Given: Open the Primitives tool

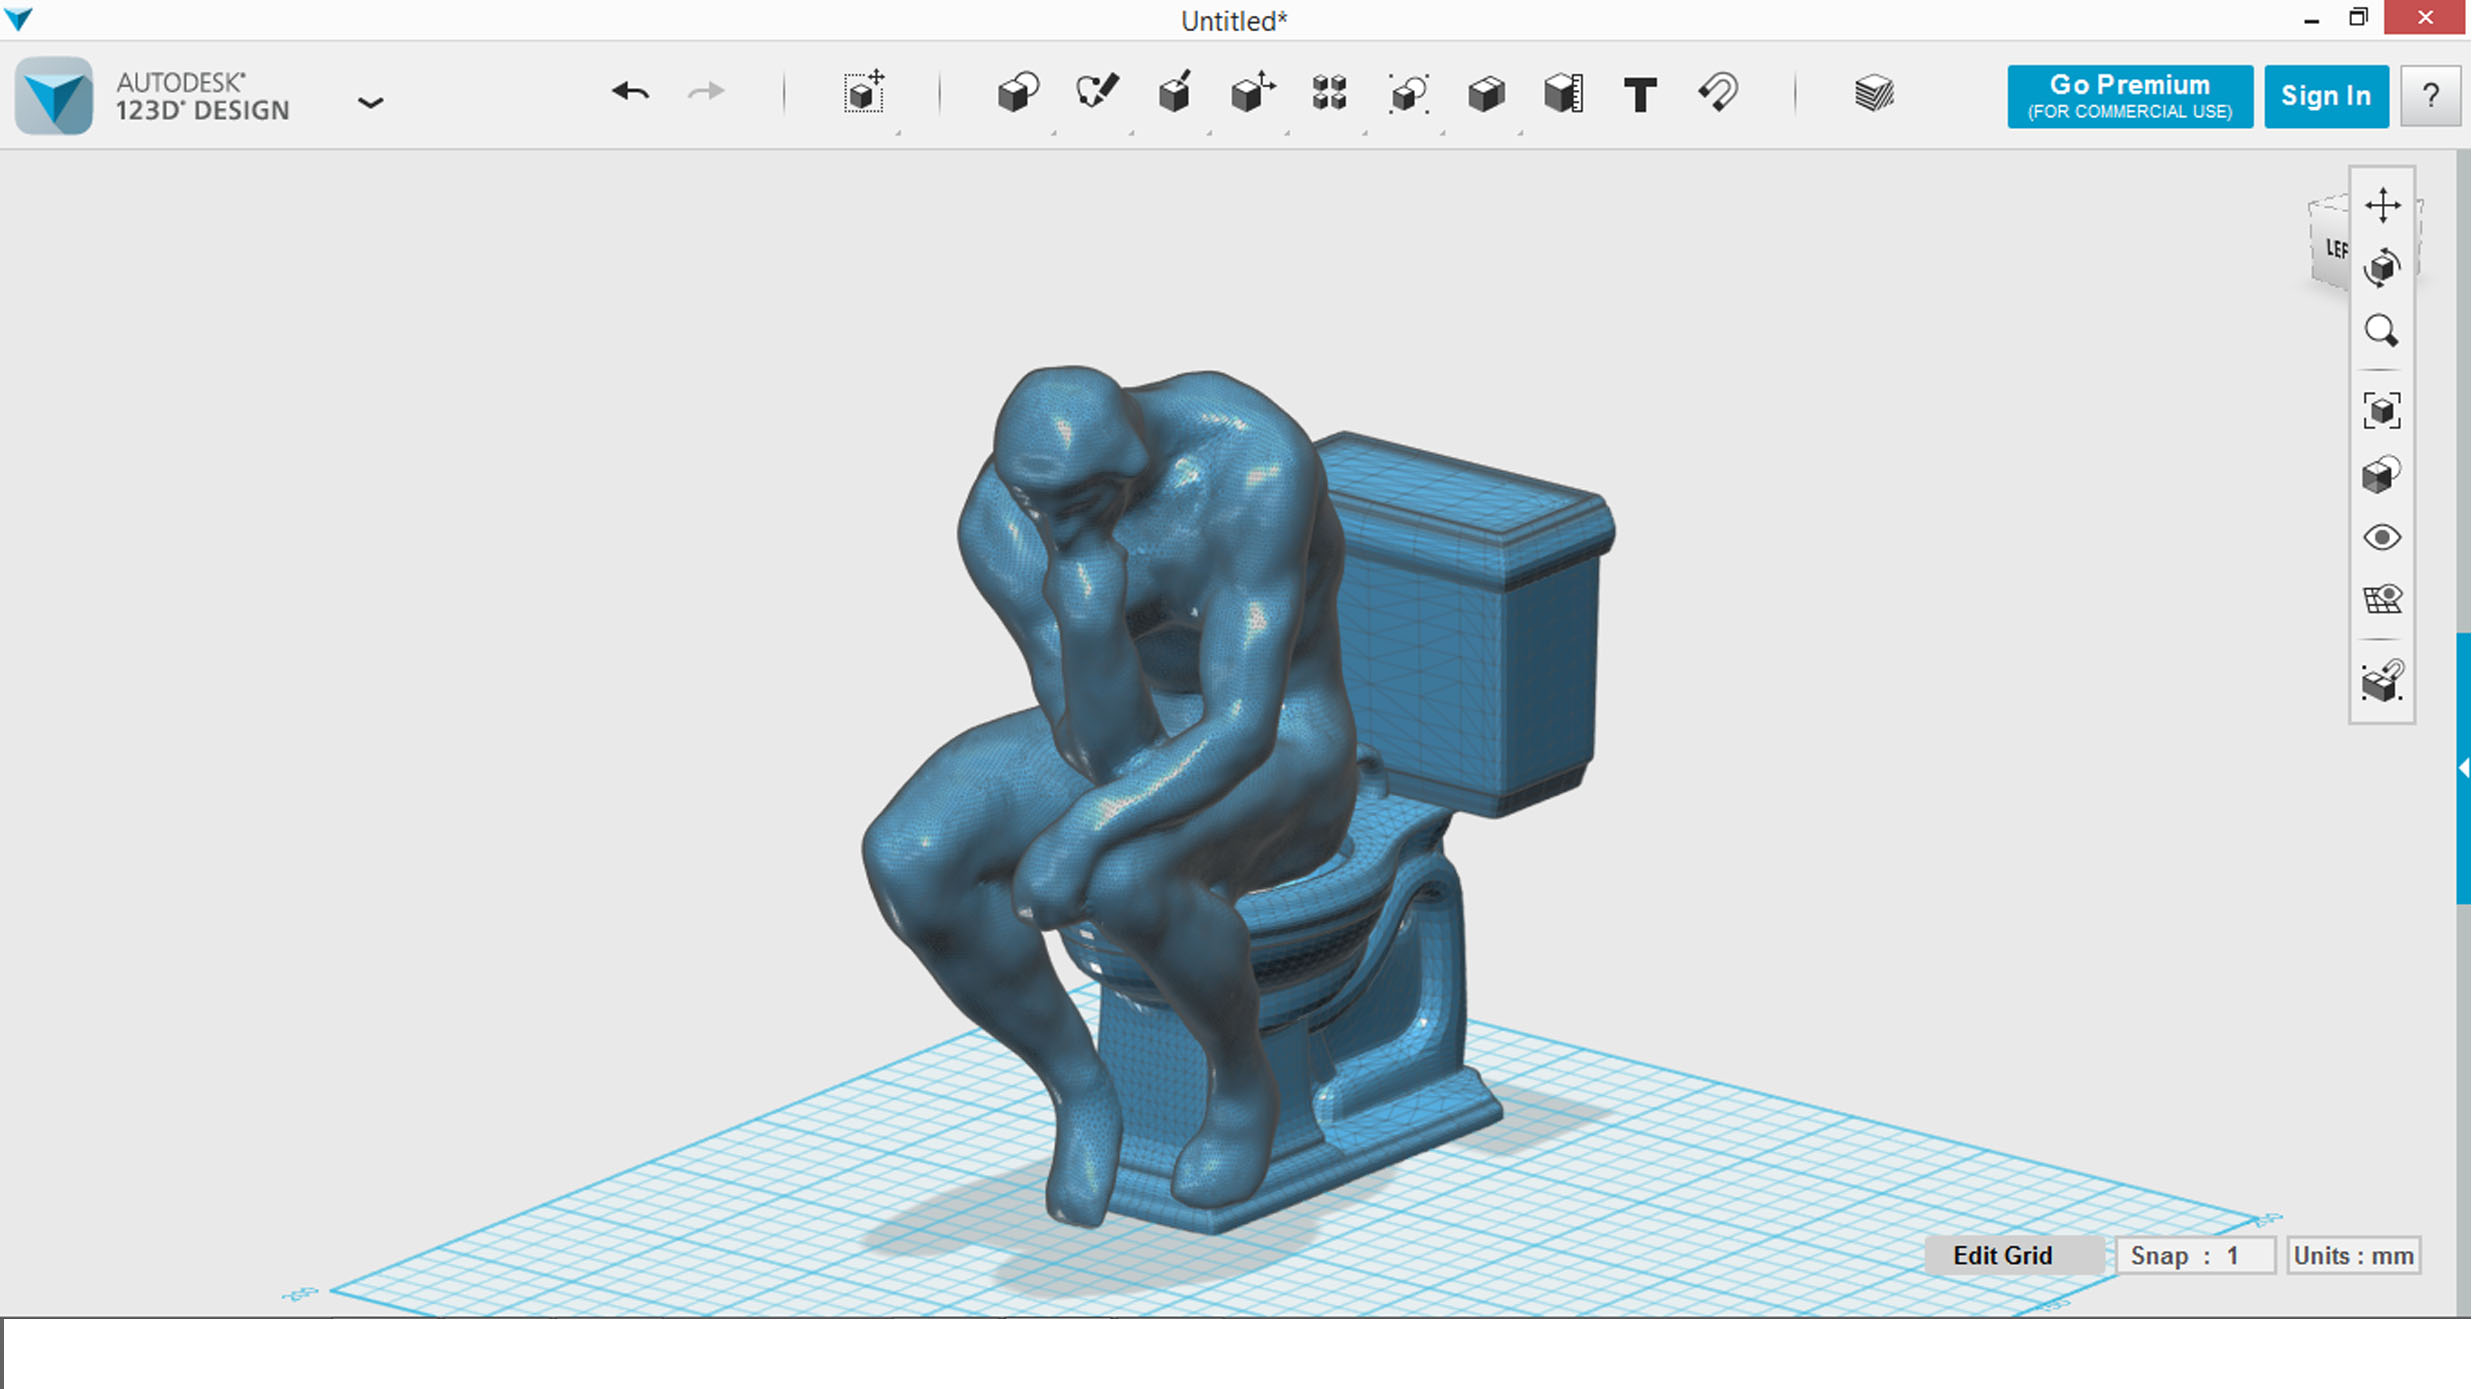Looking at the screenshot, I should click(1018, 93).
